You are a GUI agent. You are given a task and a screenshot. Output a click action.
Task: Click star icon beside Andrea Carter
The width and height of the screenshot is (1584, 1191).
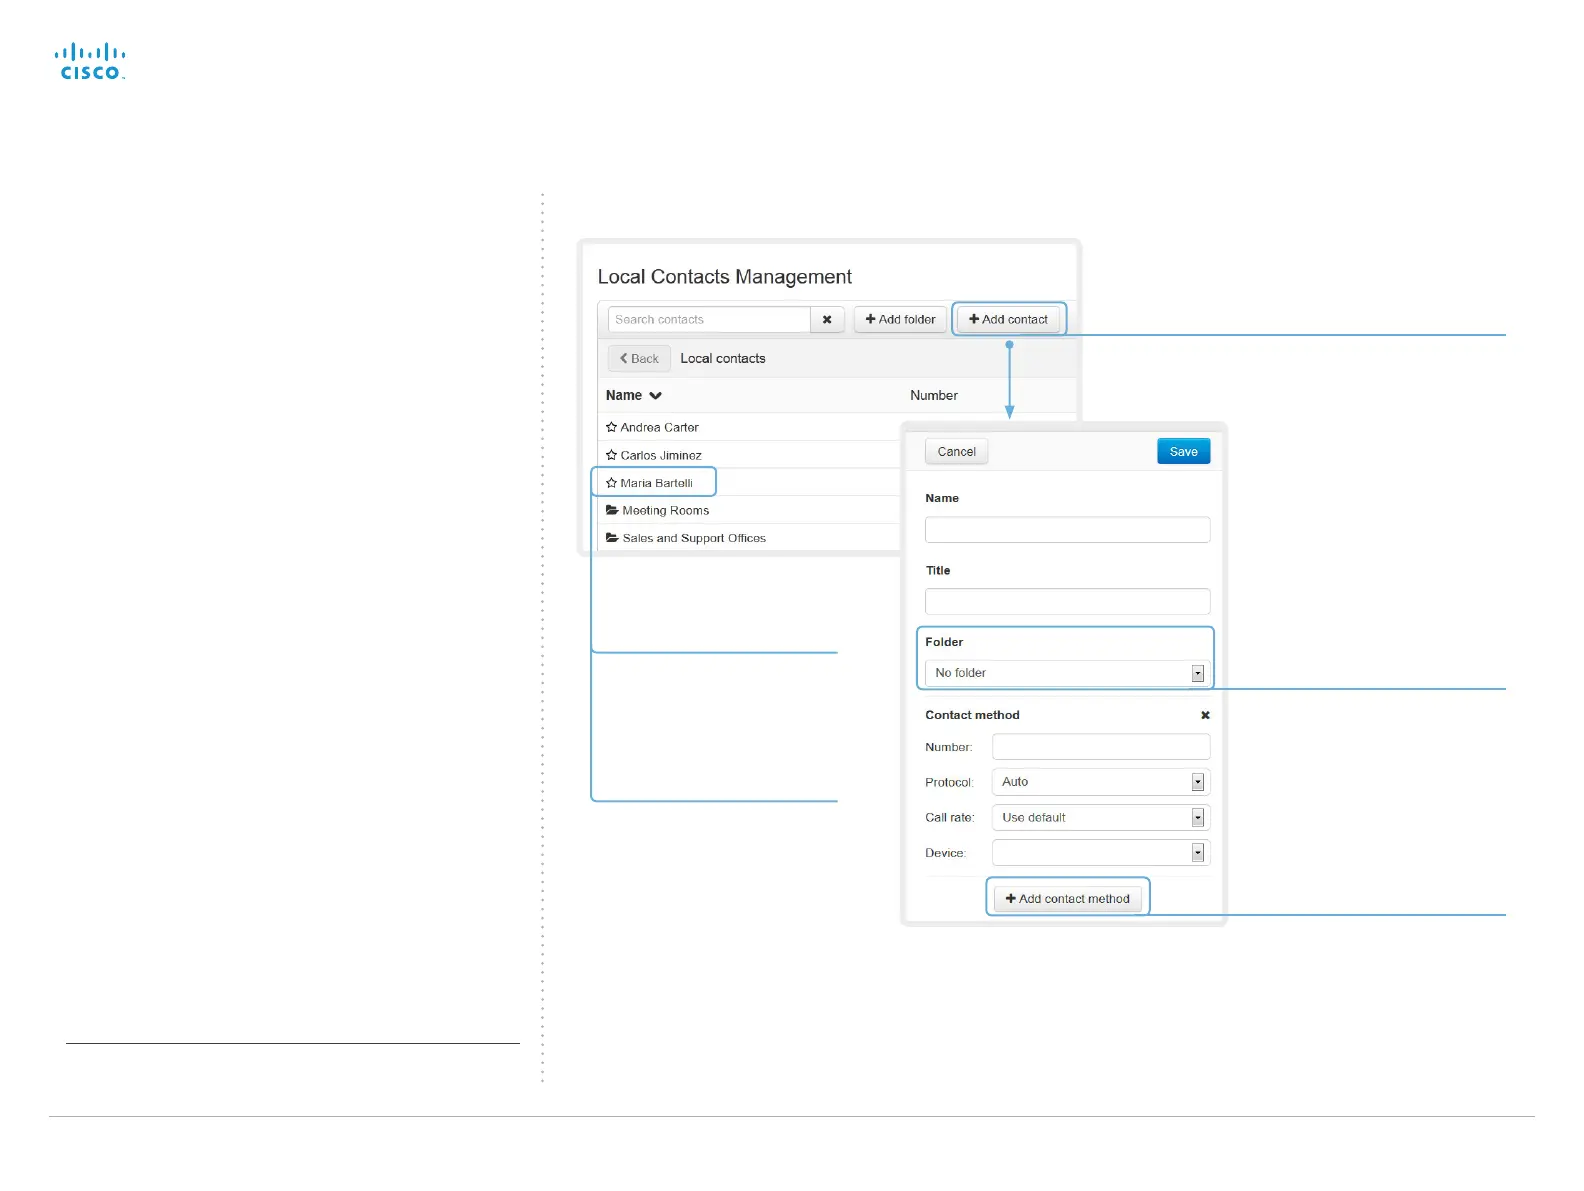pos(611,427)
